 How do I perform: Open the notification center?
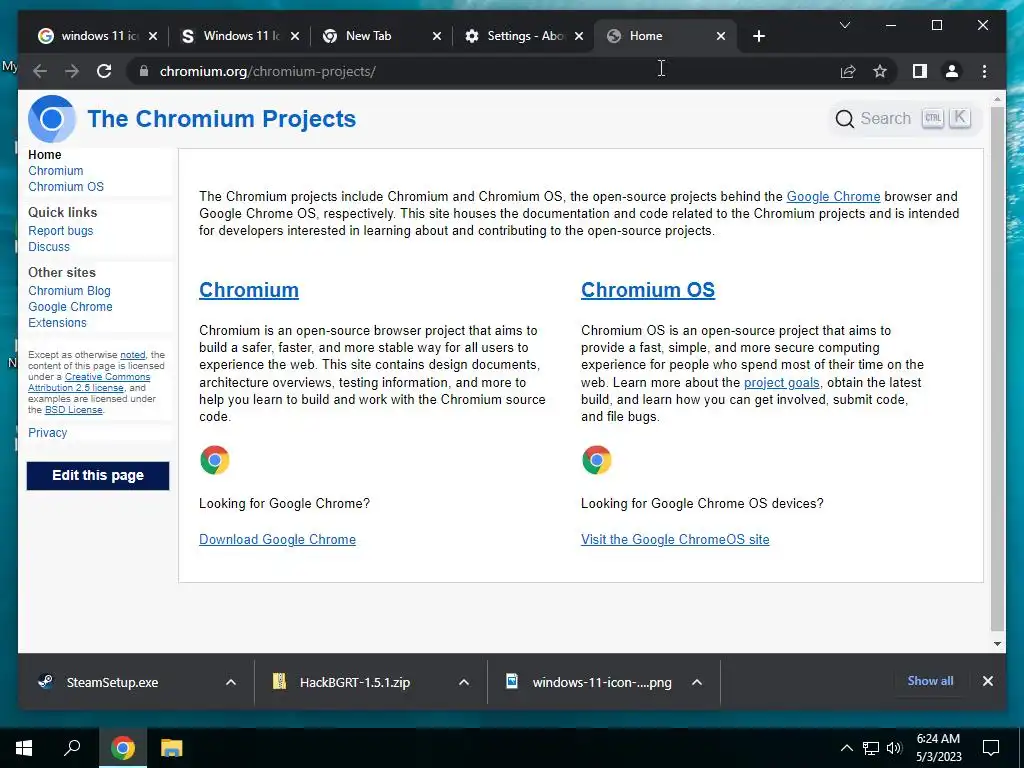tap(991, 748)
